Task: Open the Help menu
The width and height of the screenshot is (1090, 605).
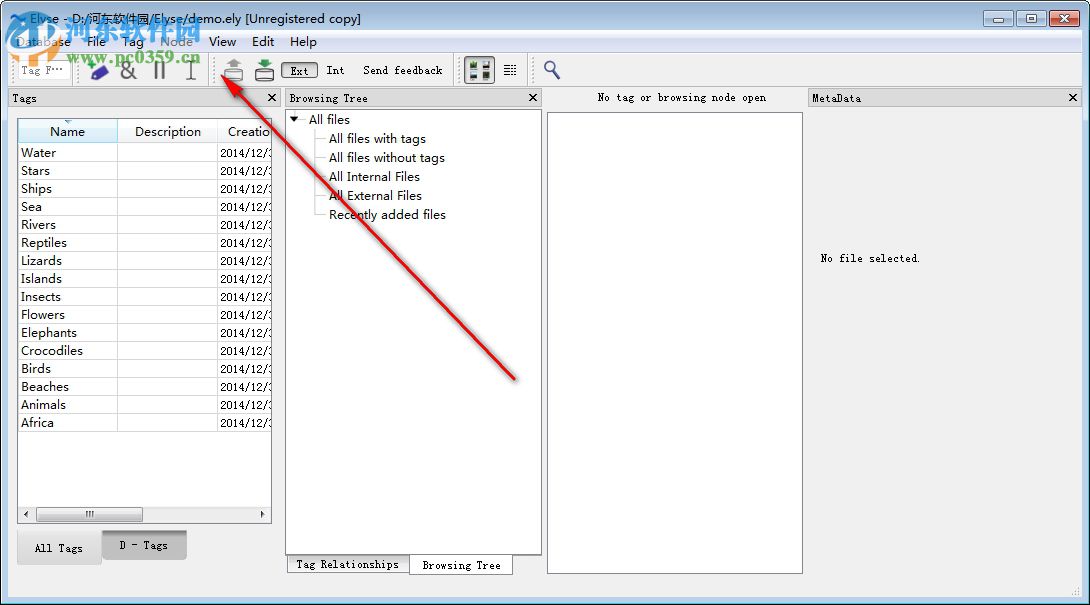Action: [x=303, y=42]
